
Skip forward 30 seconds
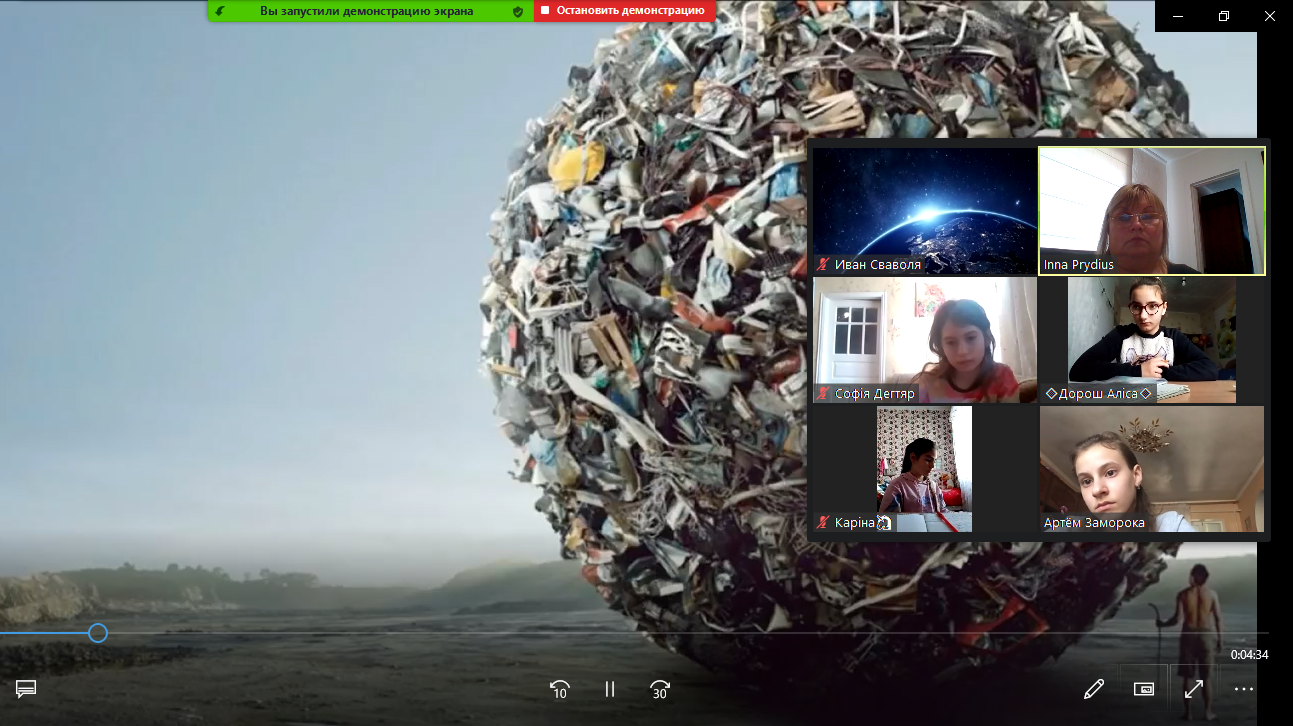(660, 689)
